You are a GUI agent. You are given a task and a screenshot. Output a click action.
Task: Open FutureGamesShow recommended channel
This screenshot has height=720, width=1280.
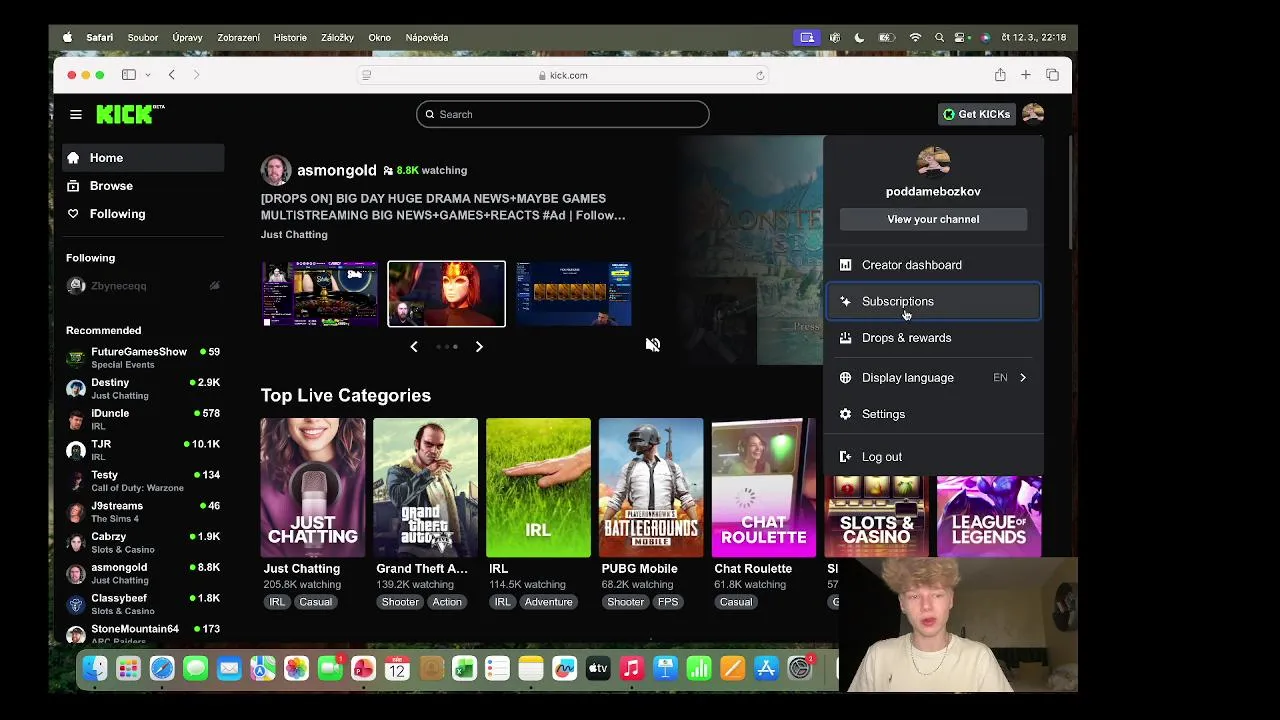tap(143, 358)
